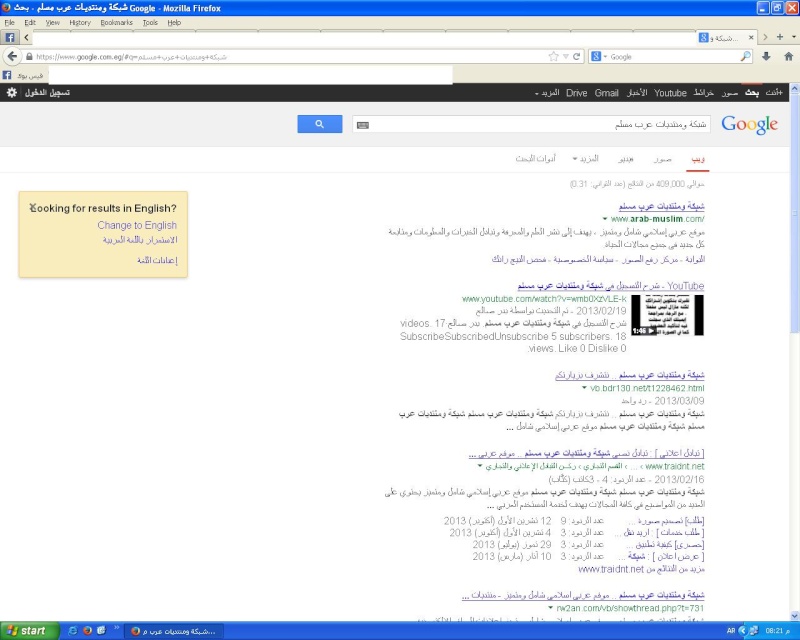Open a new tab with the plus button
The height and width of the screenshot is (640, 800).
[780, 37]
